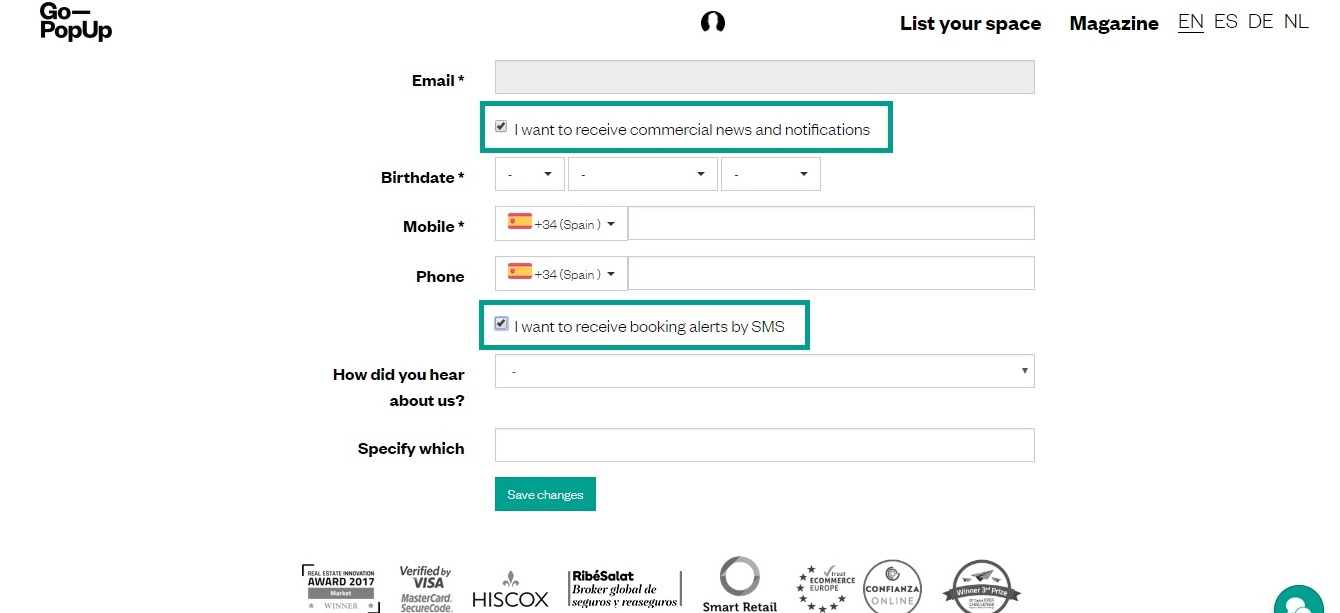Click the Trust Ecommerce Europe badge
The image size is (1340, 613).
[x=827, y=588]
